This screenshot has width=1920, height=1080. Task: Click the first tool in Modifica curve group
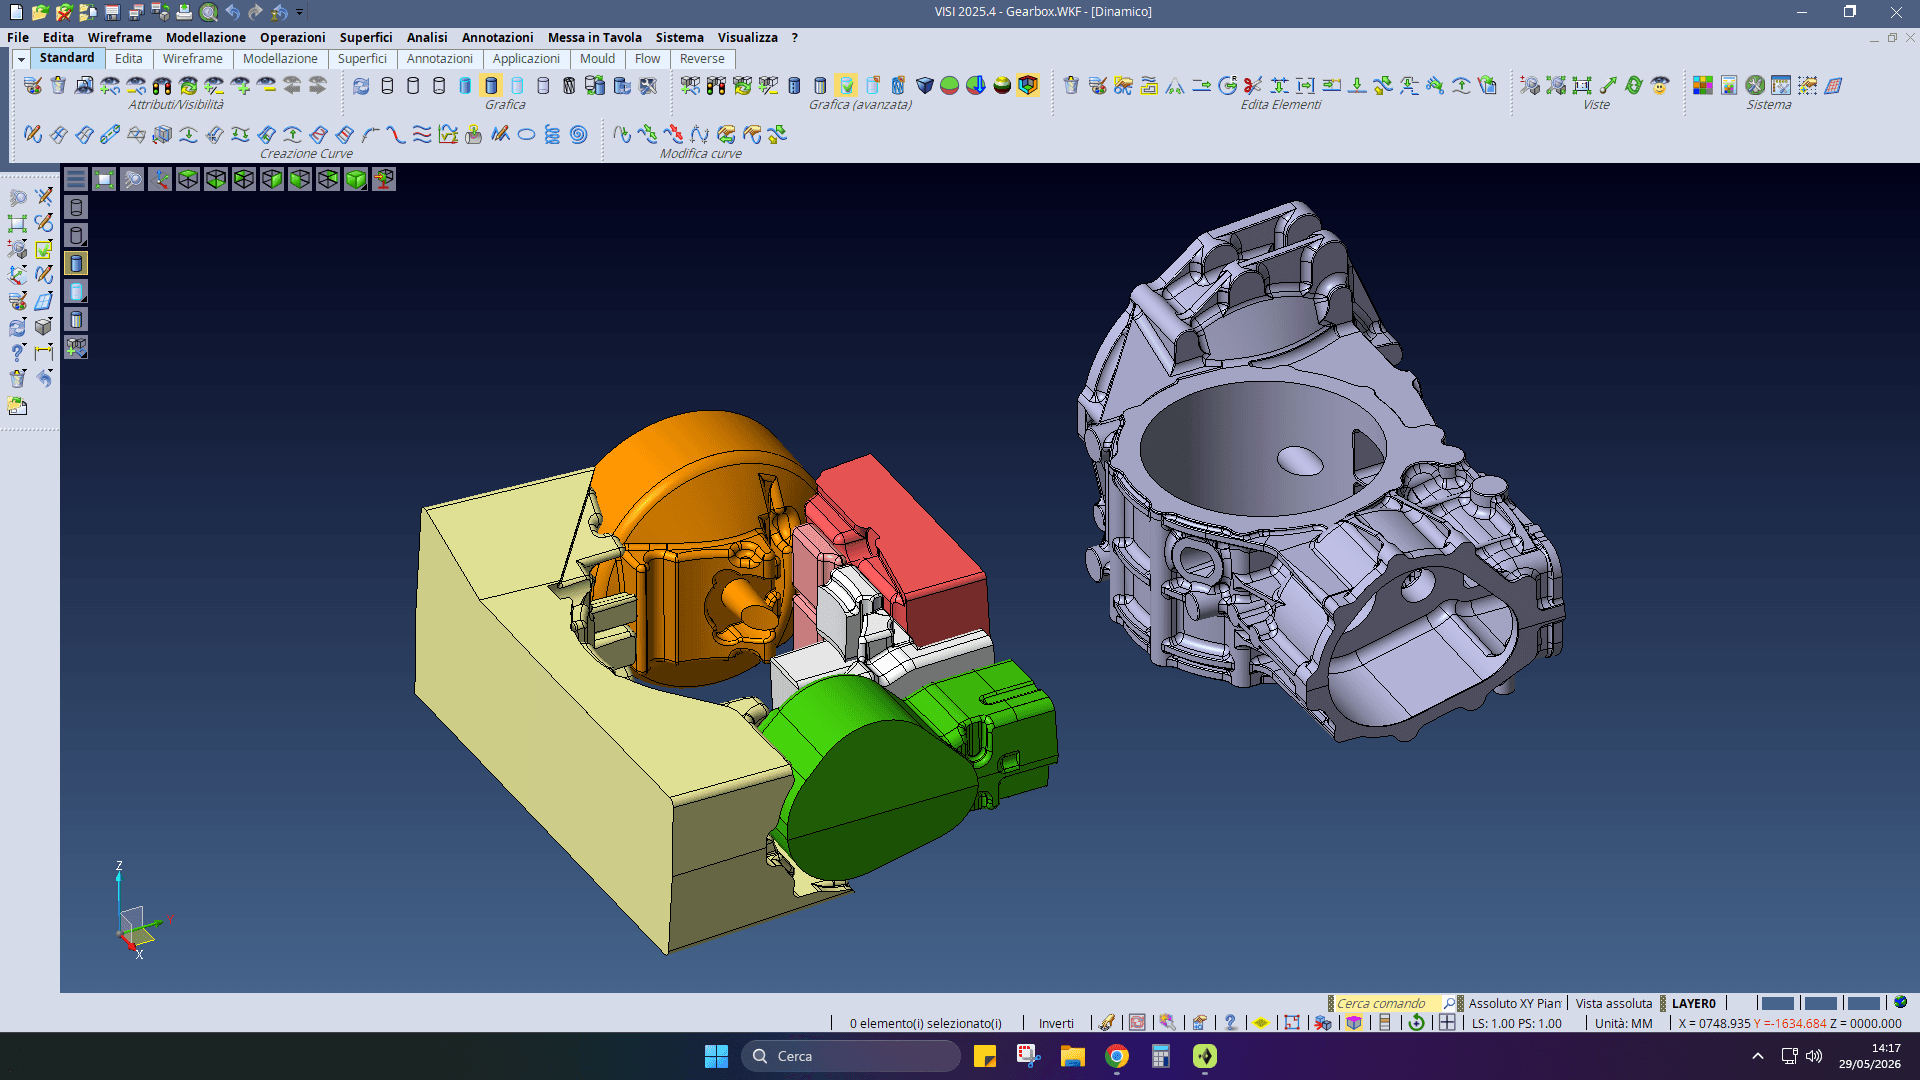(622, 134)
